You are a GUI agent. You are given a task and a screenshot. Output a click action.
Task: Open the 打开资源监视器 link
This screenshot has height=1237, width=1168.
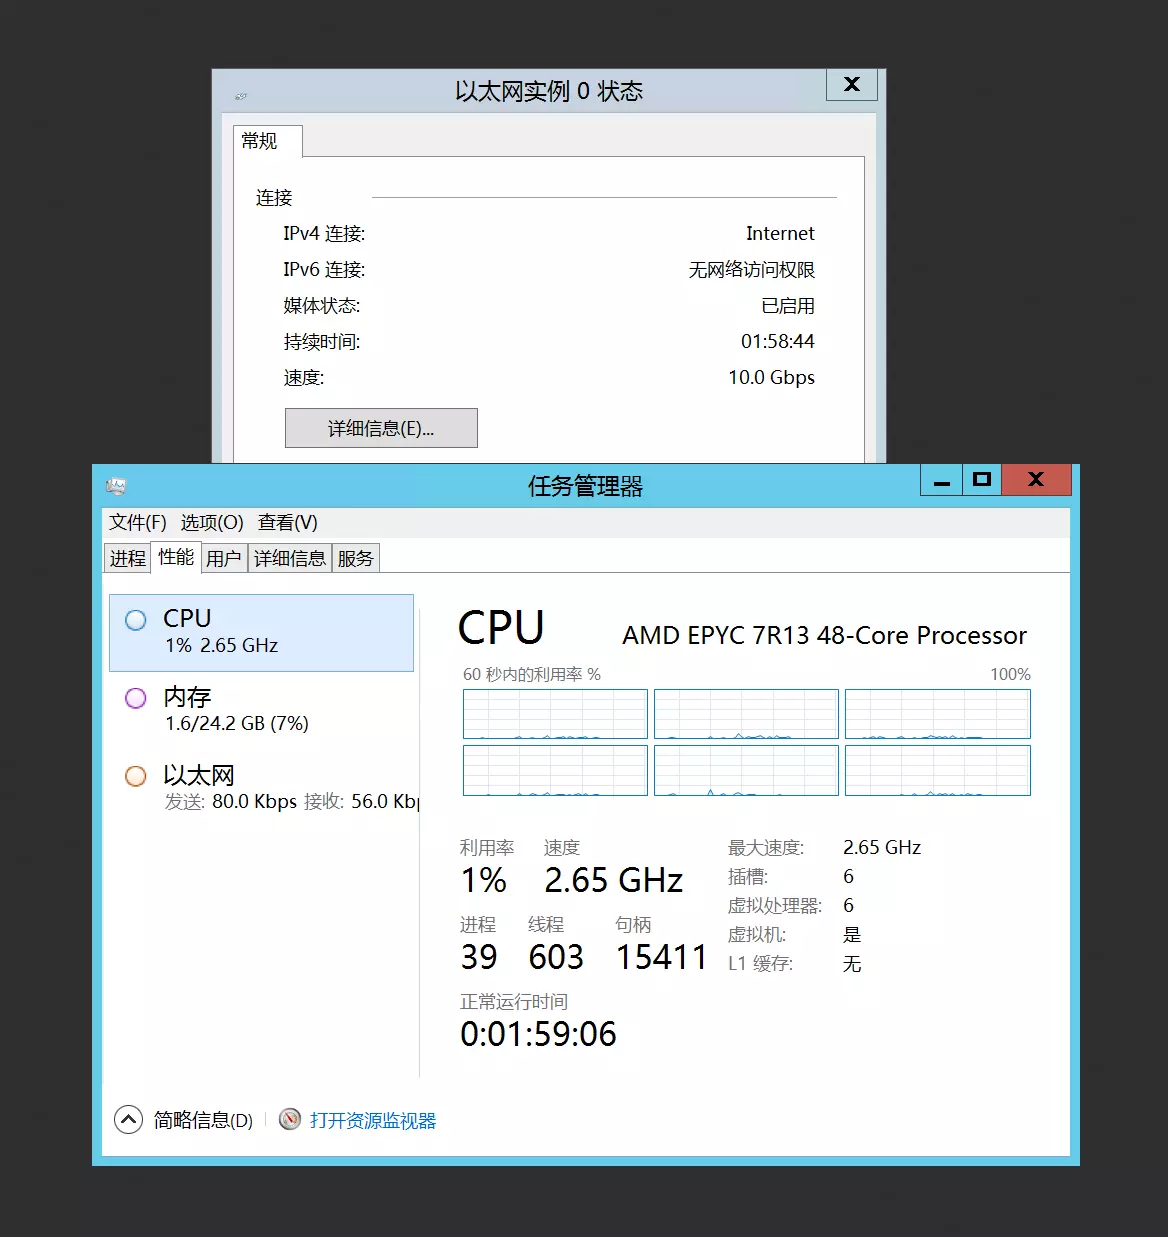(373, 1120)
